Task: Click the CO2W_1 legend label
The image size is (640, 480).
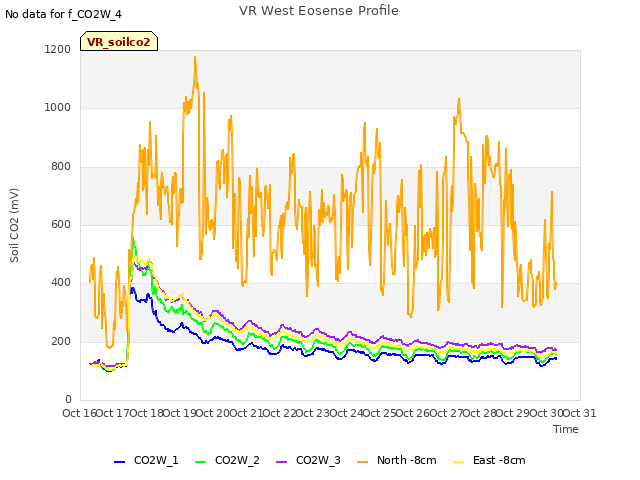Action: coord(156,460)
